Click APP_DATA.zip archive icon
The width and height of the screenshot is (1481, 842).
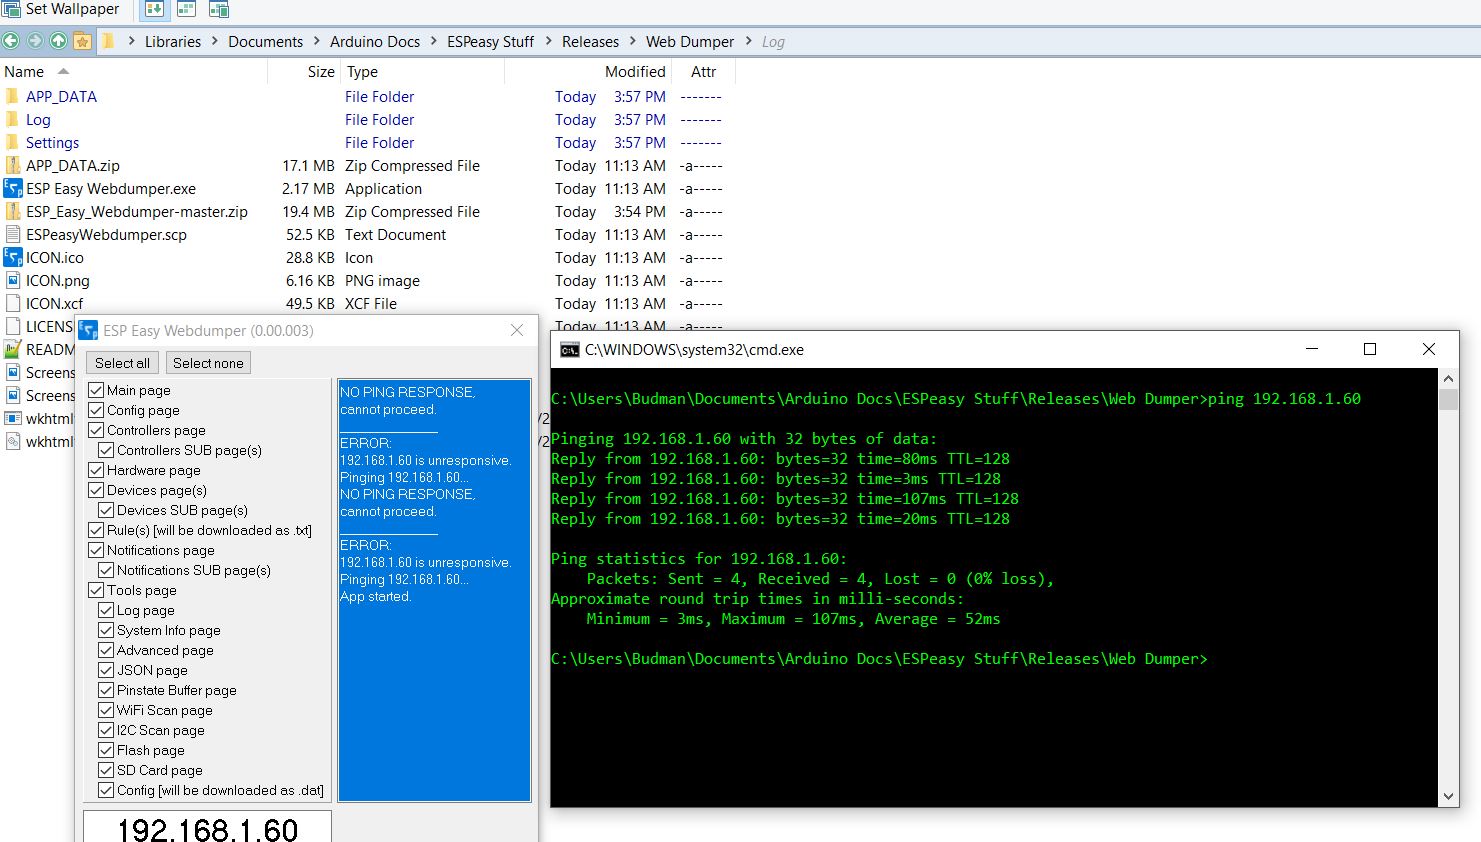point(12,165)
